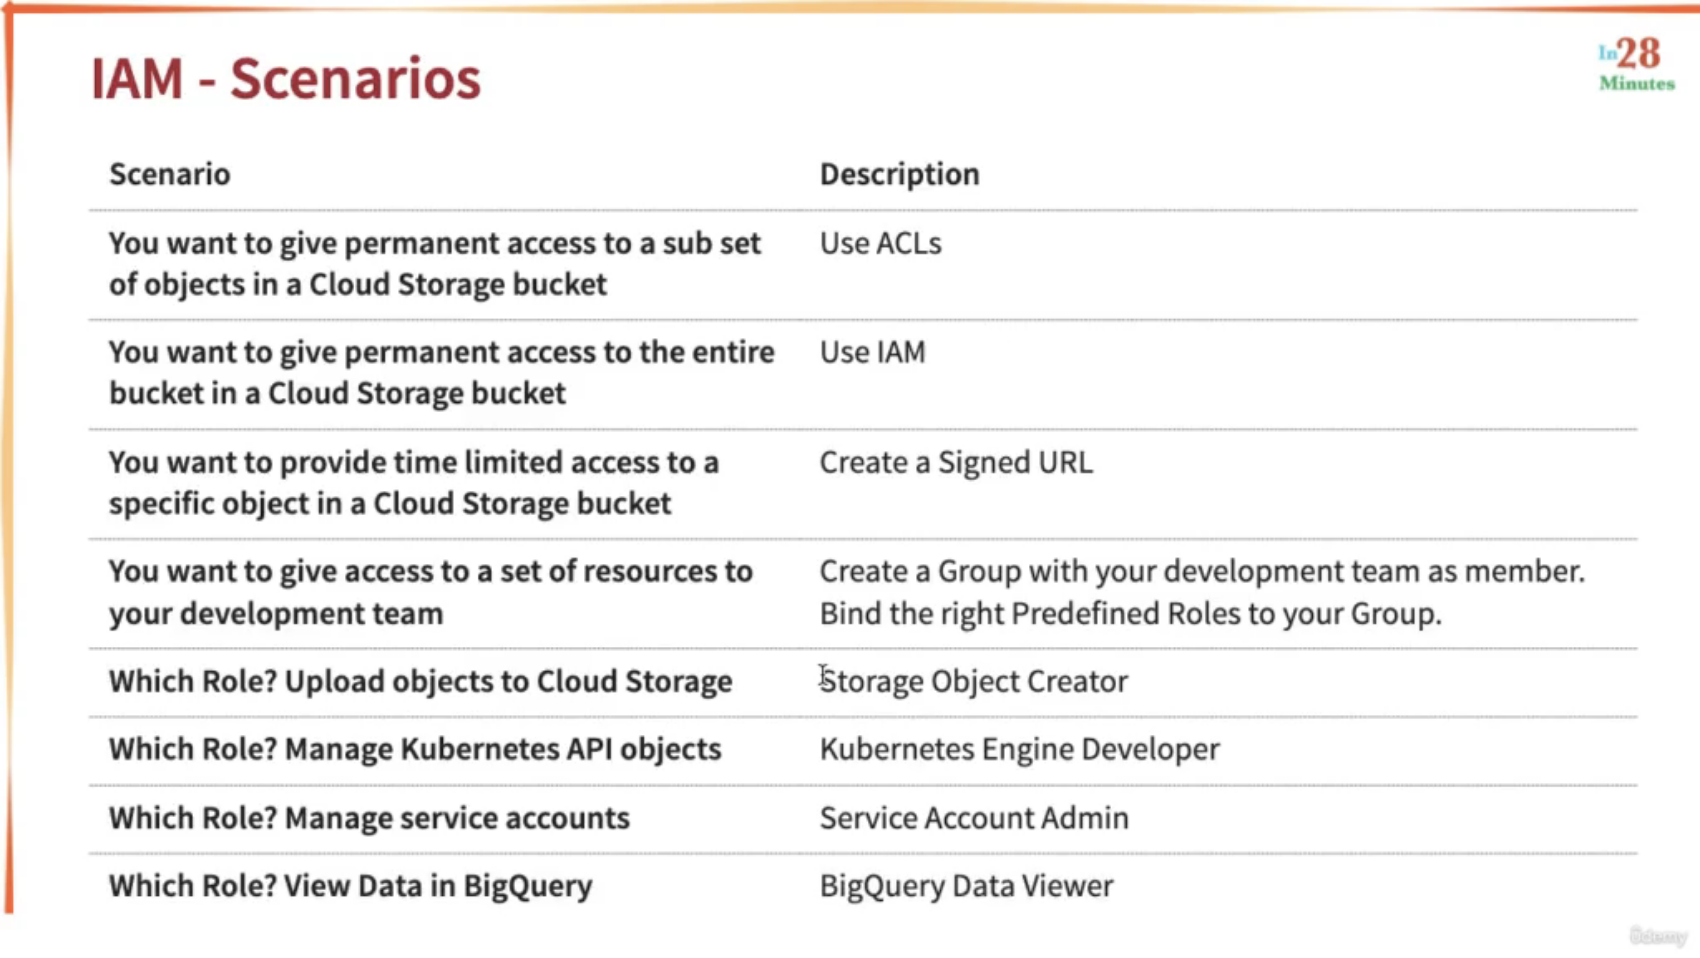Click the IAM - Scenarios slide title
1700x958 pixels.
[286, 78]
